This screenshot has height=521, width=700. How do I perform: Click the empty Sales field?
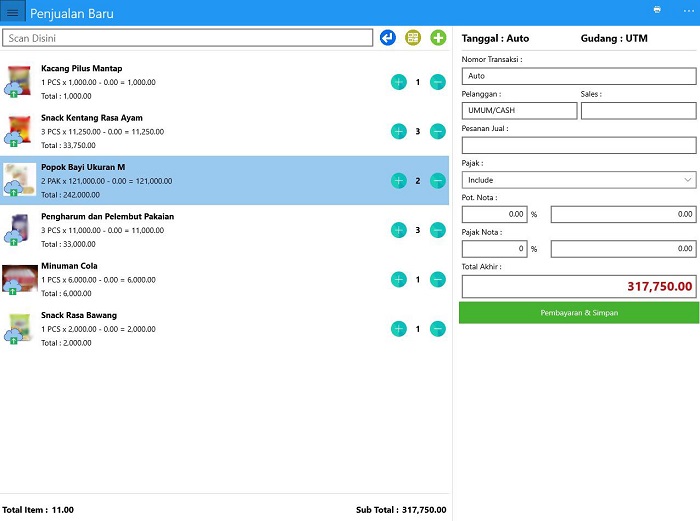pos(638,110)
